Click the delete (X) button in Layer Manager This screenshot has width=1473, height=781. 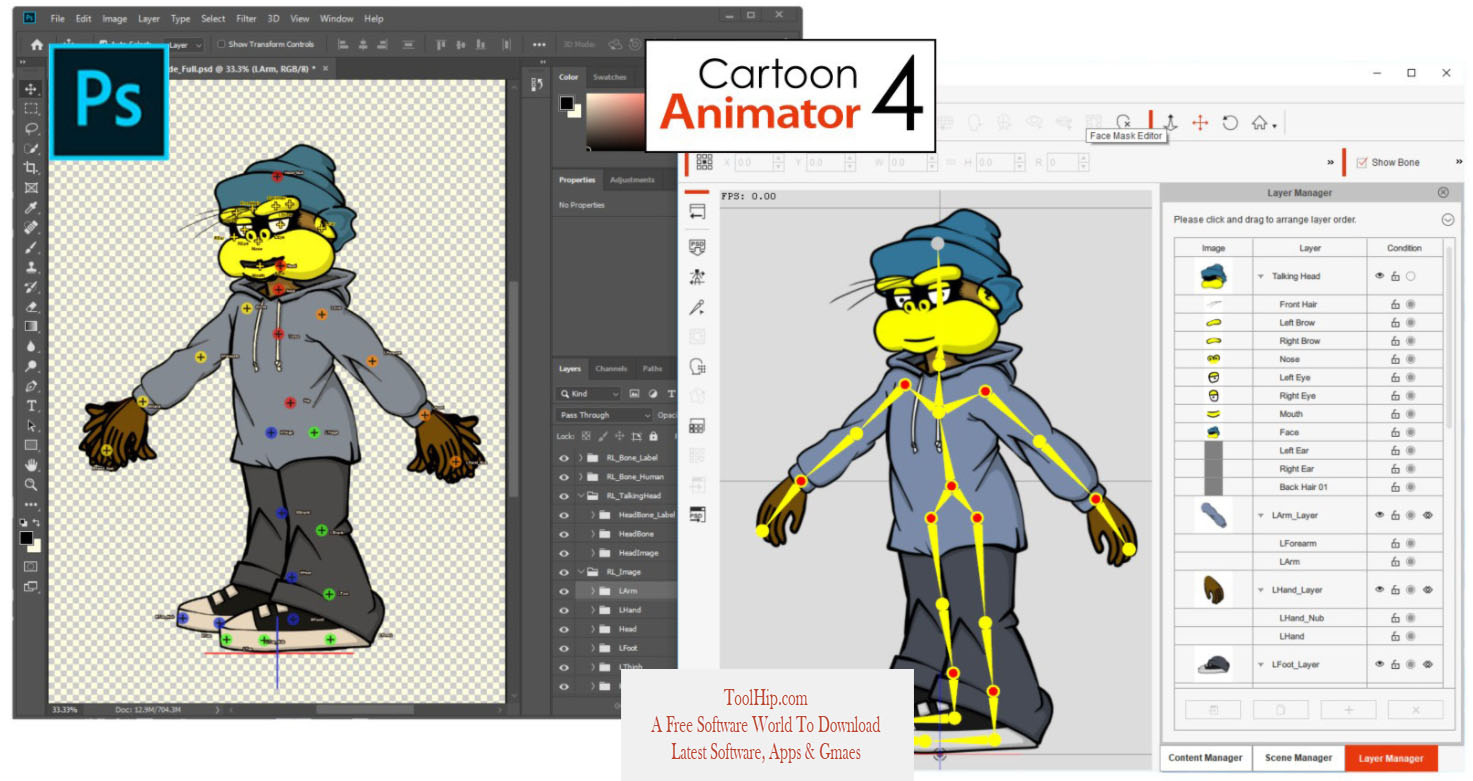click(1416, 709)
